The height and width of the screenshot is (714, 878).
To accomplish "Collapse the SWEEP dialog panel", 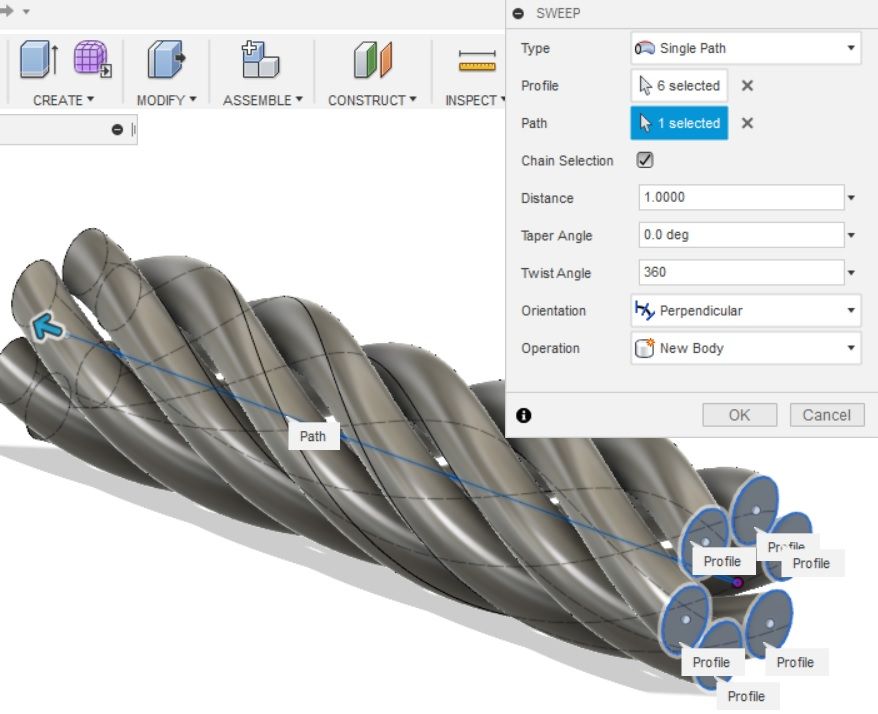I will (x=519, y=13).
